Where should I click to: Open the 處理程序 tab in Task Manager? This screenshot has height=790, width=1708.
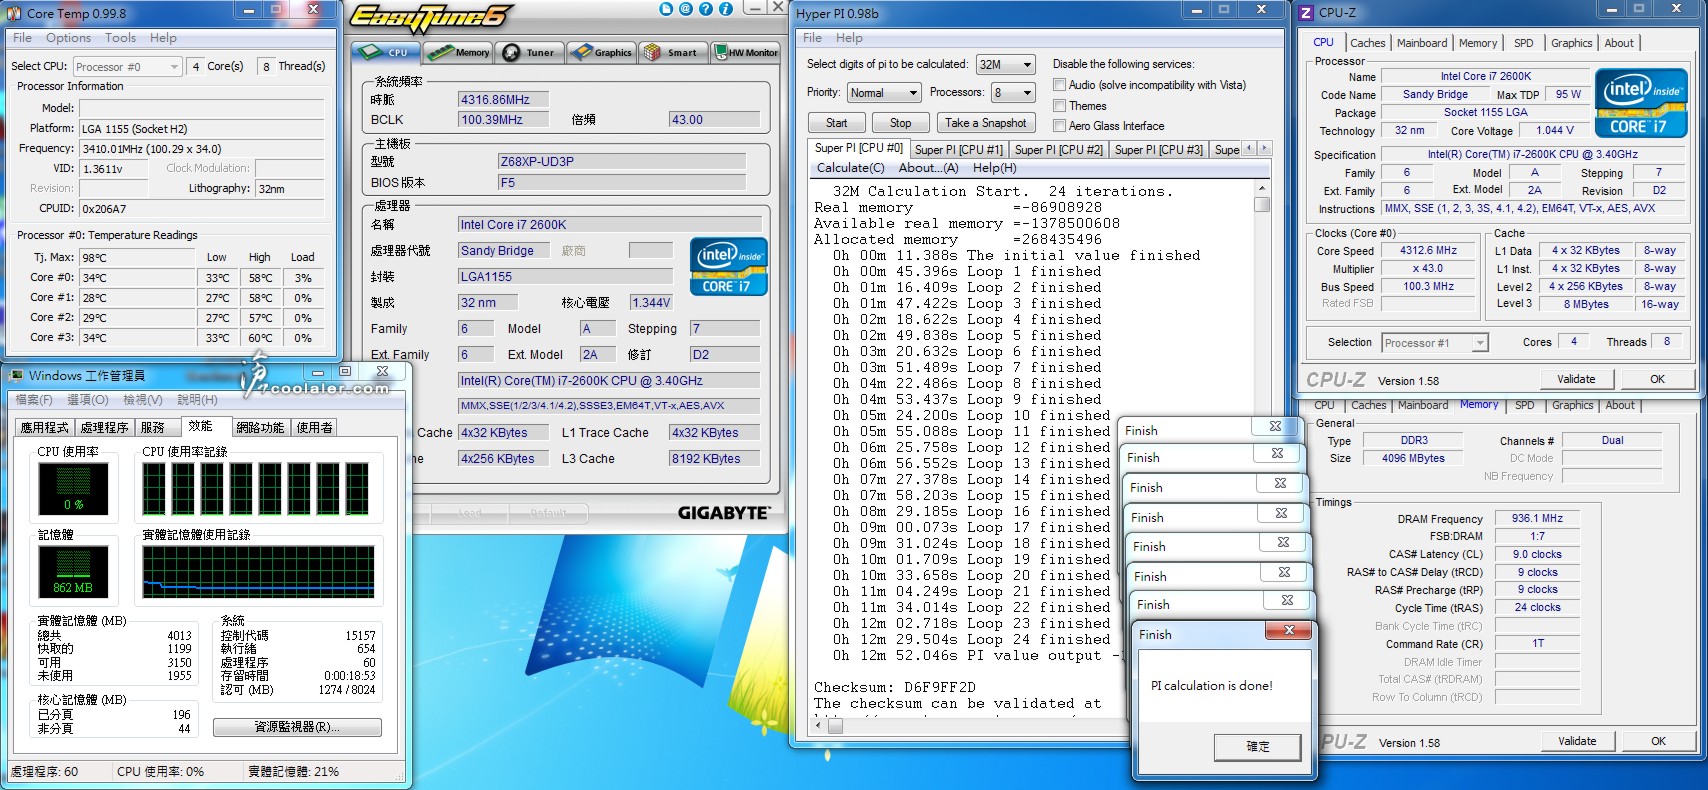[104, 427]
